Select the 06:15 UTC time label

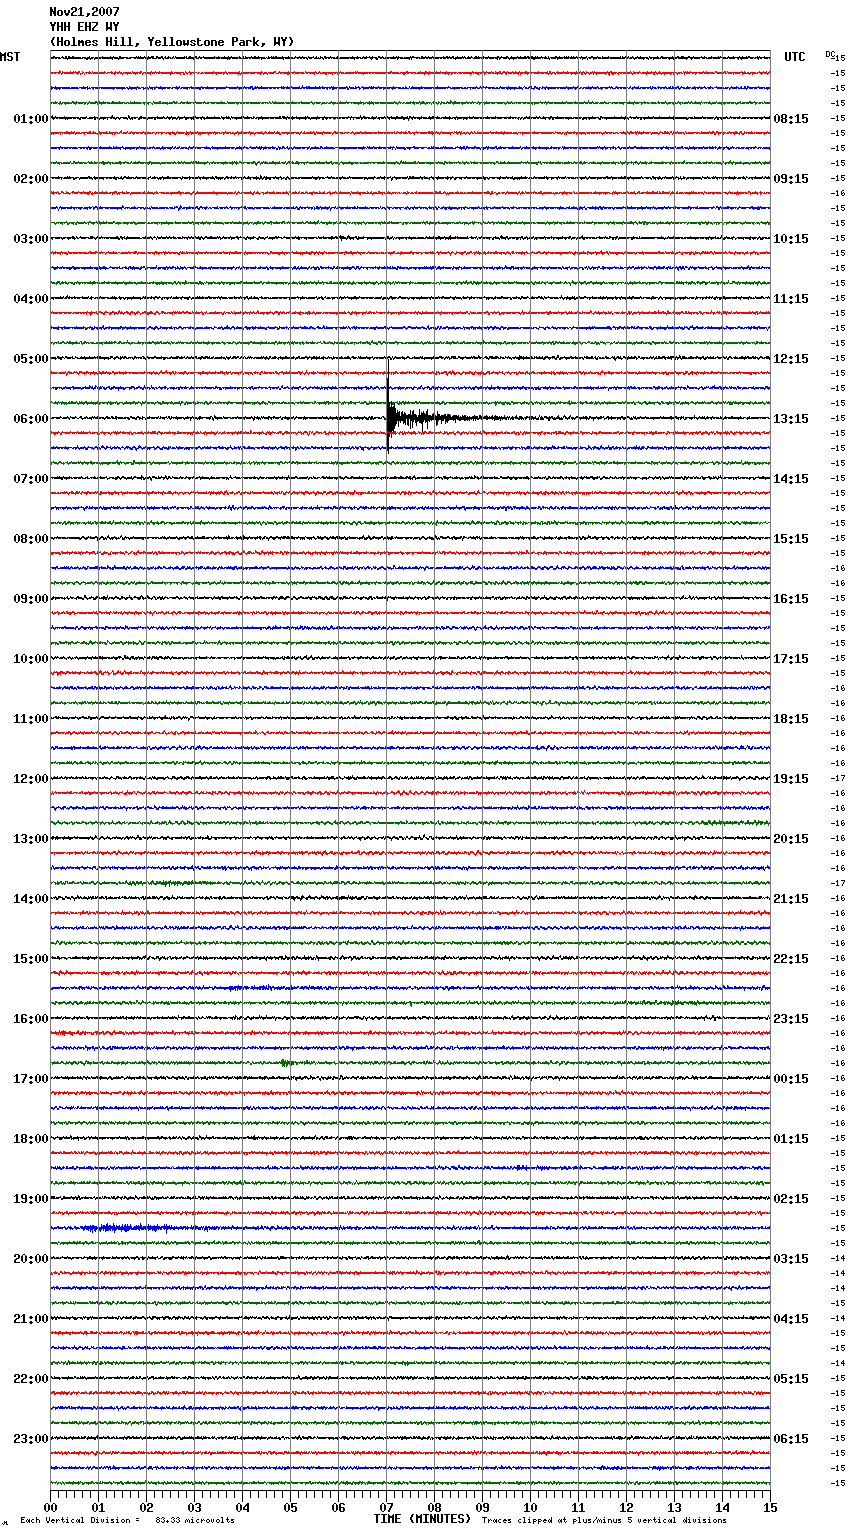(x=791, y=1439)
